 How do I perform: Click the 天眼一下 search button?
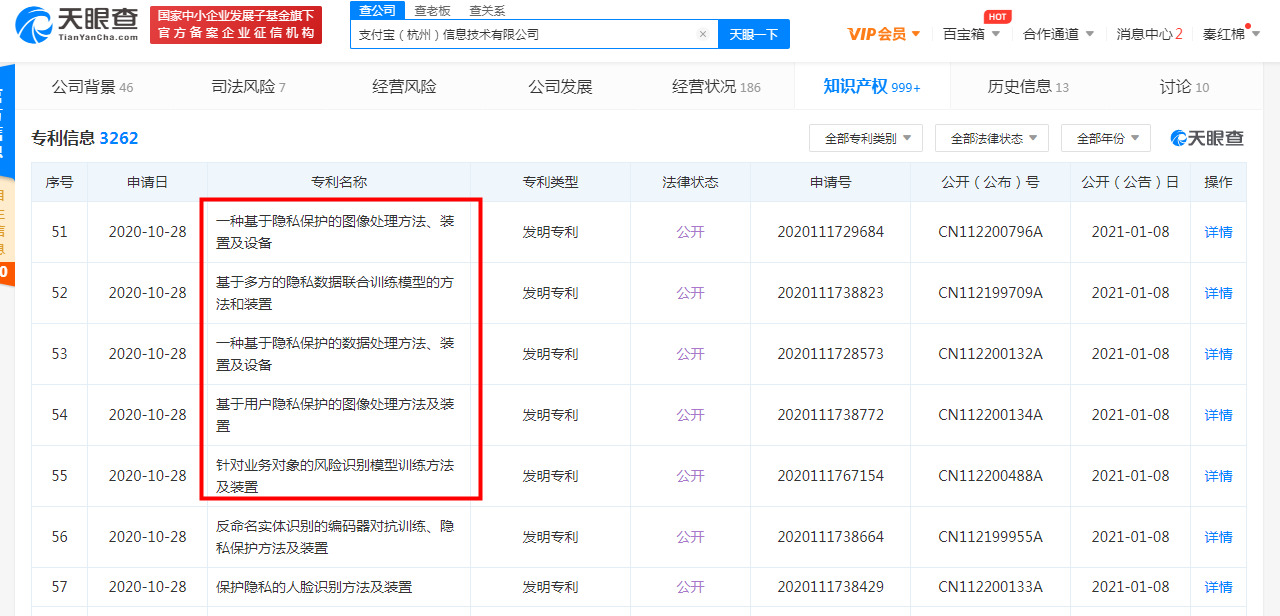753,34
